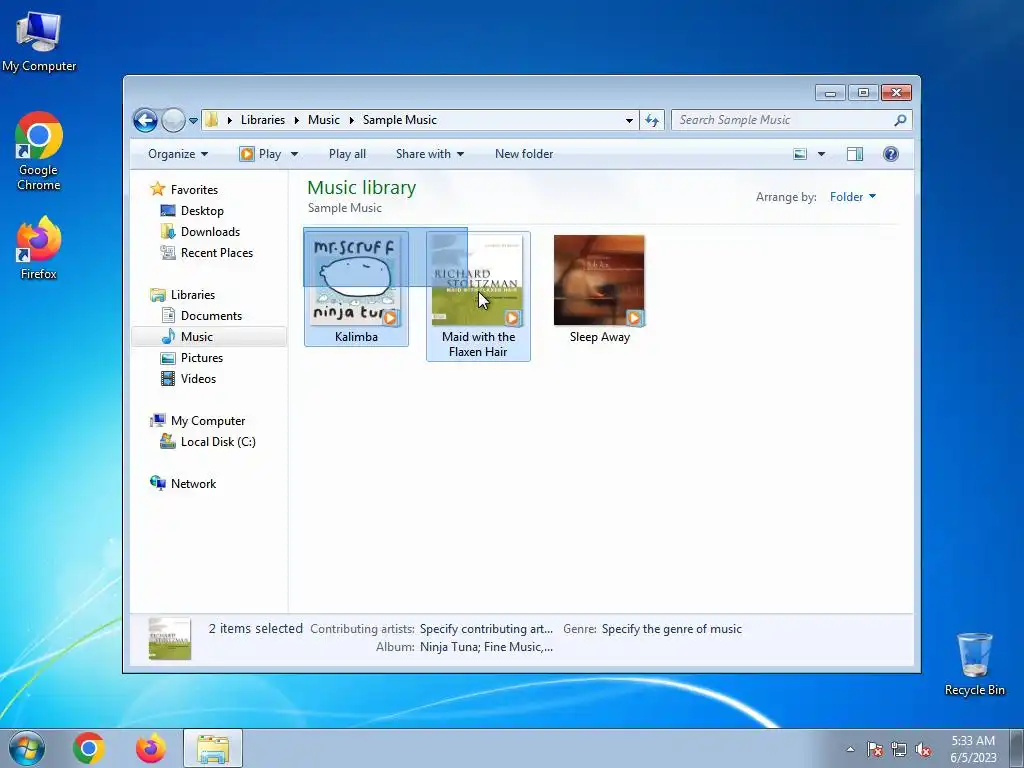
Task: Select My Computer desktop icon
Action: tap(39, 41)
